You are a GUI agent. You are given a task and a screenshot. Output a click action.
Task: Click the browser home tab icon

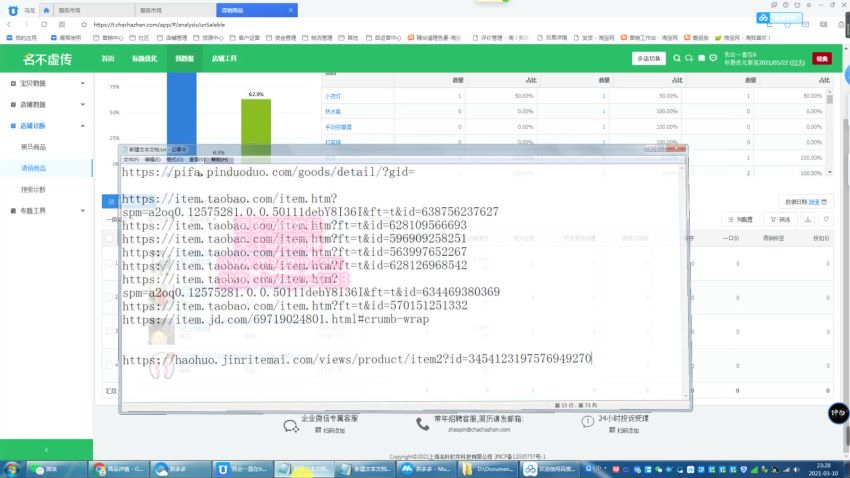click(47, 10)
